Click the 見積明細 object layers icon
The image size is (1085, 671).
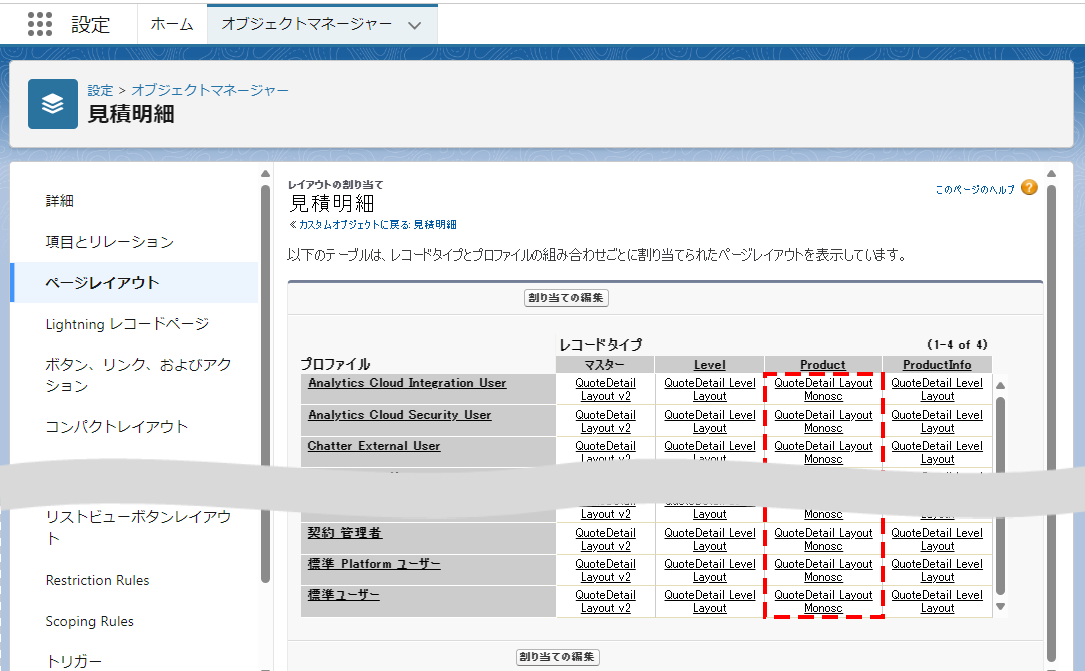tap(53, 104)
